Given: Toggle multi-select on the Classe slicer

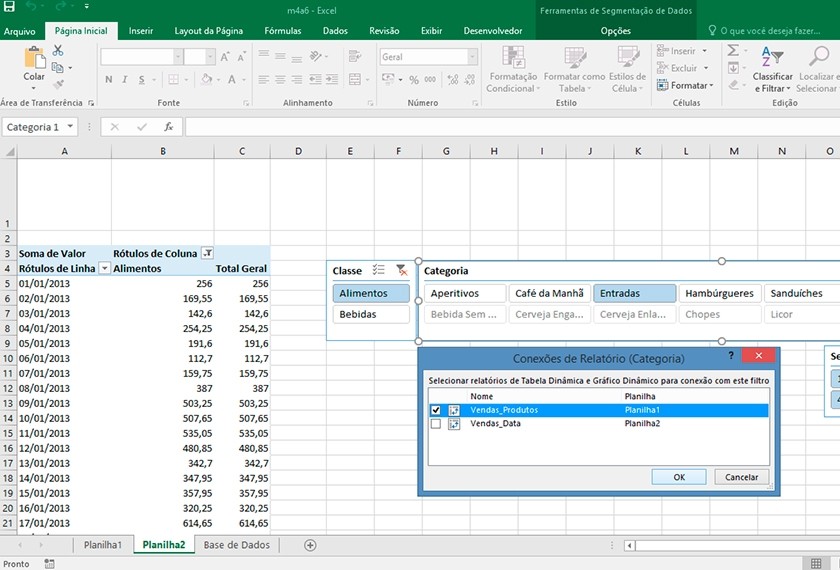Looking at the screenshot, I should click(379, 270).
